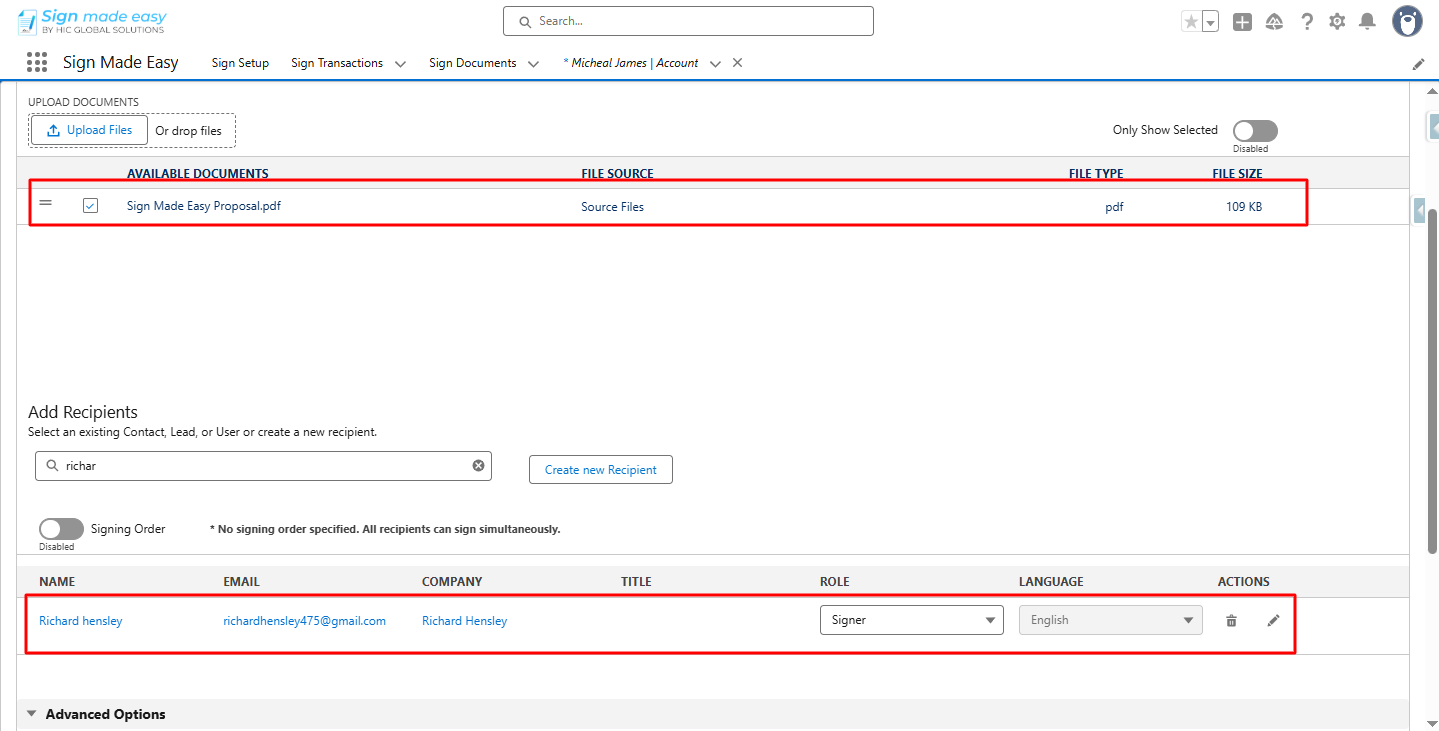Screen dimensions: 1439x731
Task: Click the page vertical scrollbar thumb
Action: click(x=1431, y=380)
